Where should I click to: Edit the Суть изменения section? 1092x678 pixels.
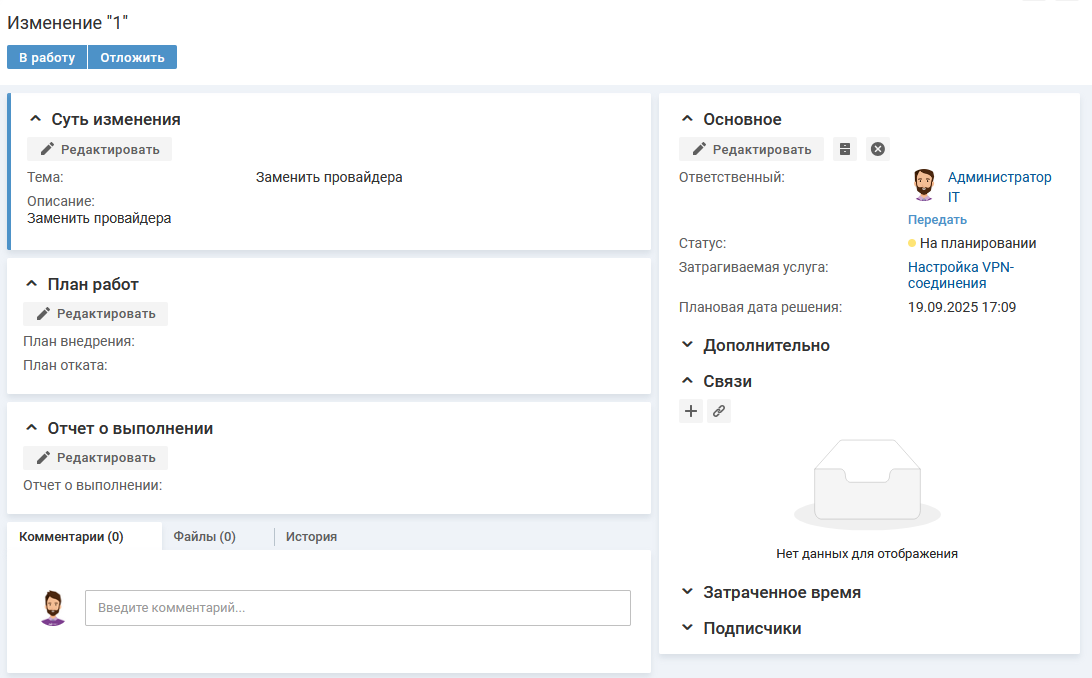point(99,149)
